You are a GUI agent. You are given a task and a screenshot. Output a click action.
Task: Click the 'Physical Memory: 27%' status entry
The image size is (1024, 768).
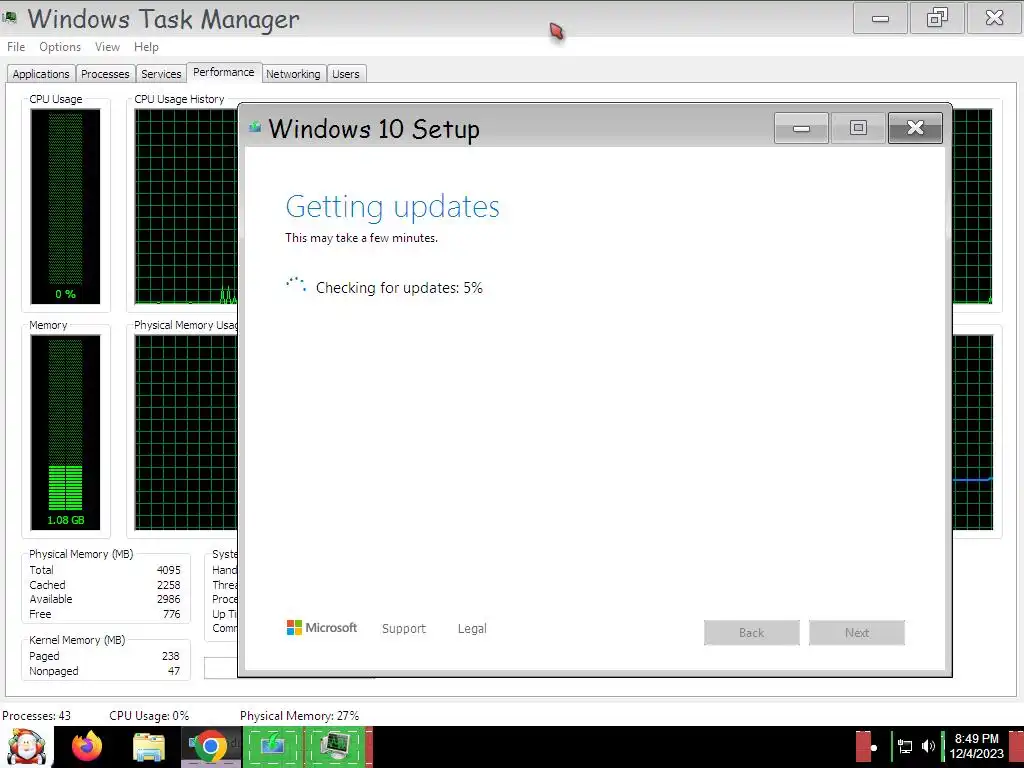coord(299,716)
